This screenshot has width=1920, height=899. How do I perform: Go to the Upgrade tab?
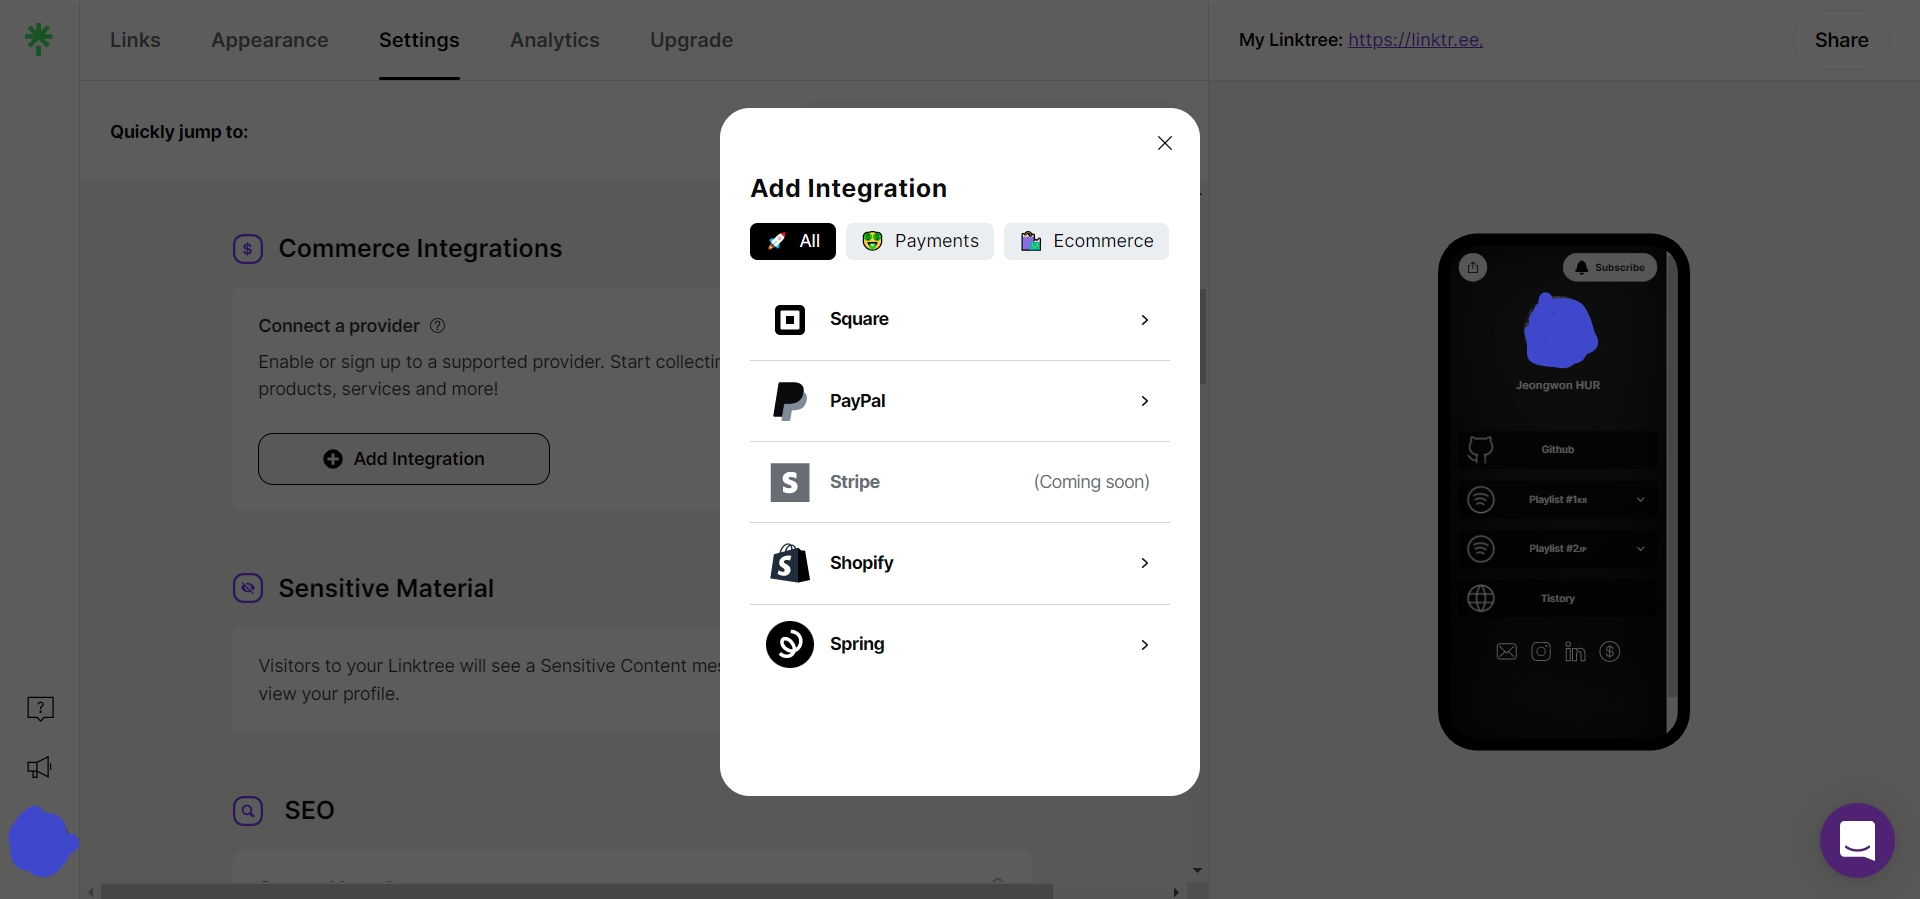point(692,40)
